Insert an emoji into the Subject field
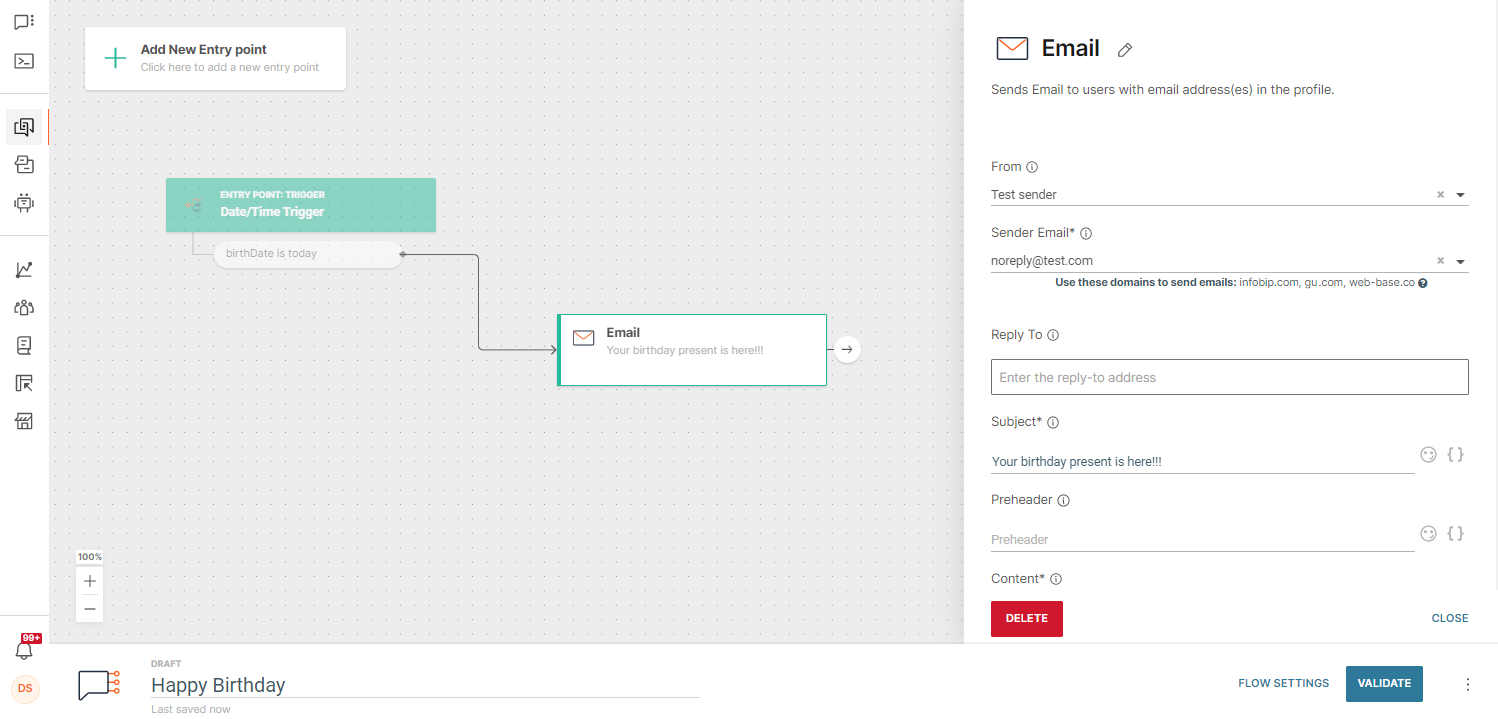Screen dimensions: 1498x719 (1428, 454)
